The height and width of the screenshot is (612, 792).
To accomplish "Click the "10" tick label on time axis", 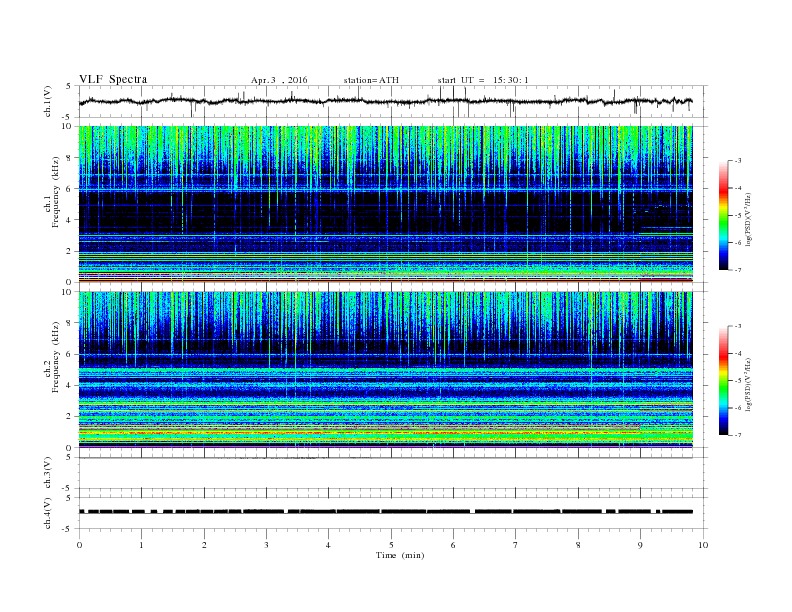I will point(703,545).
